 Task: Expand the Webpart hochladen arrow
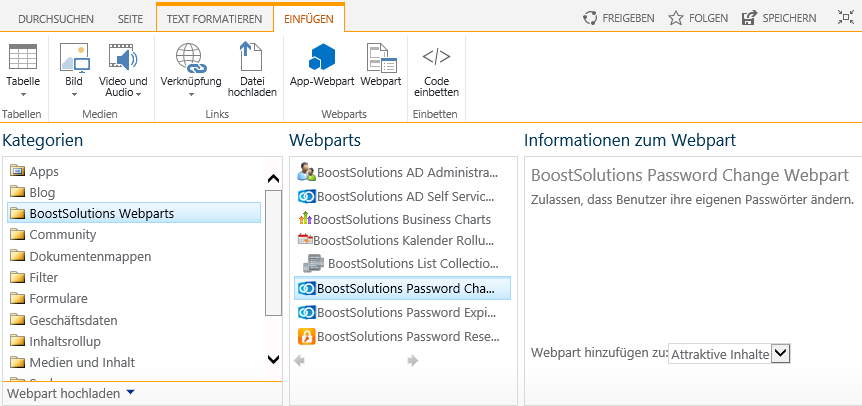pyautogui.click(x=130, y=392)
